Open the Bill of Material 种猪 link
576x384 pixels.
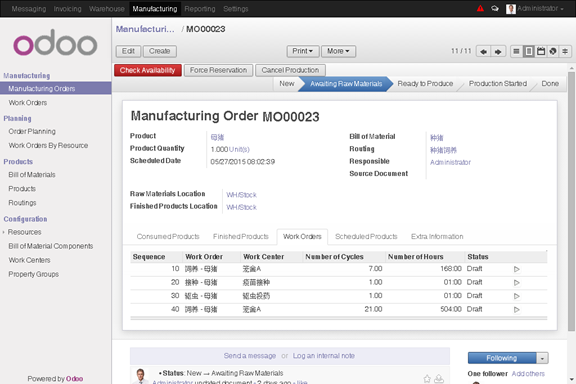click(x=436, y=138)
